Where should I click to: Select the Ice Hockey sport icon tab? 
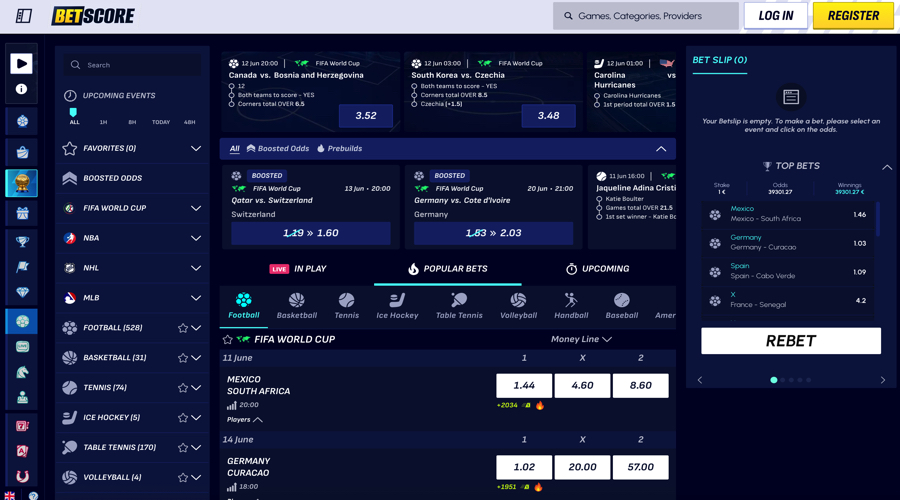point(397,306)
